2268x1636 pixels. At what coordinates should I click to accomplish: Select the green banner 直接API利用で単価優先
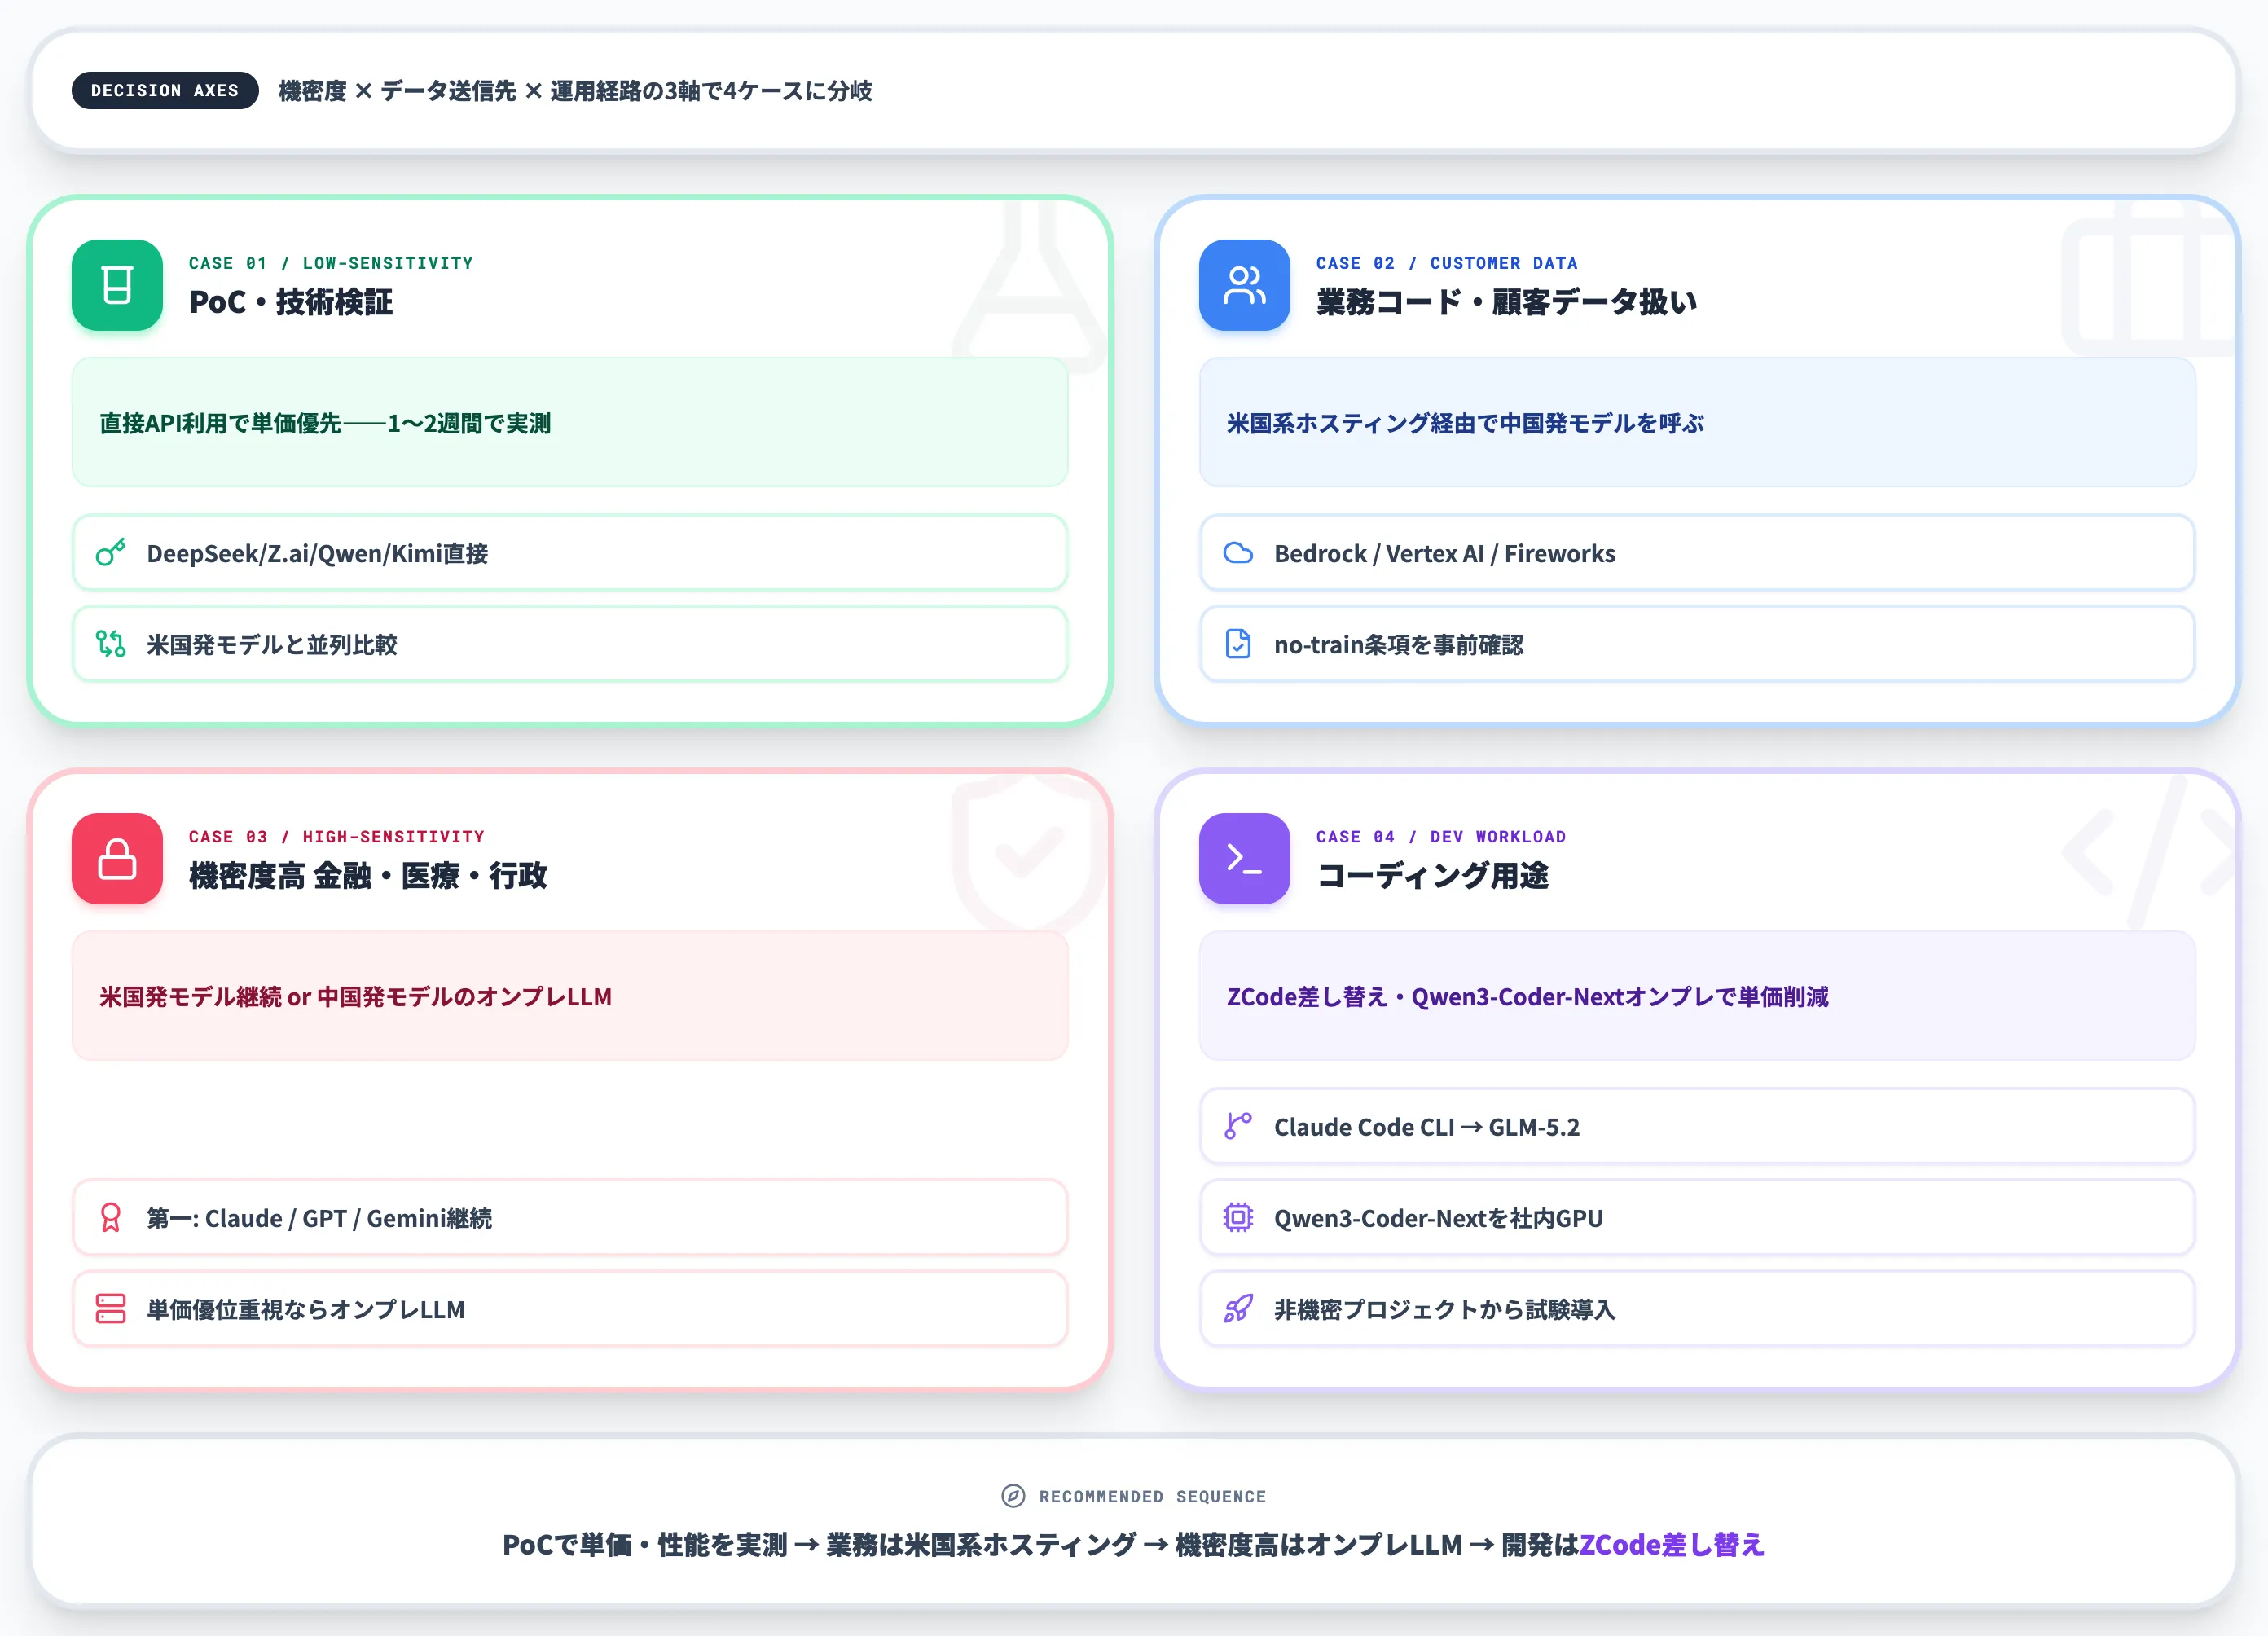click(x=570, y=423)
